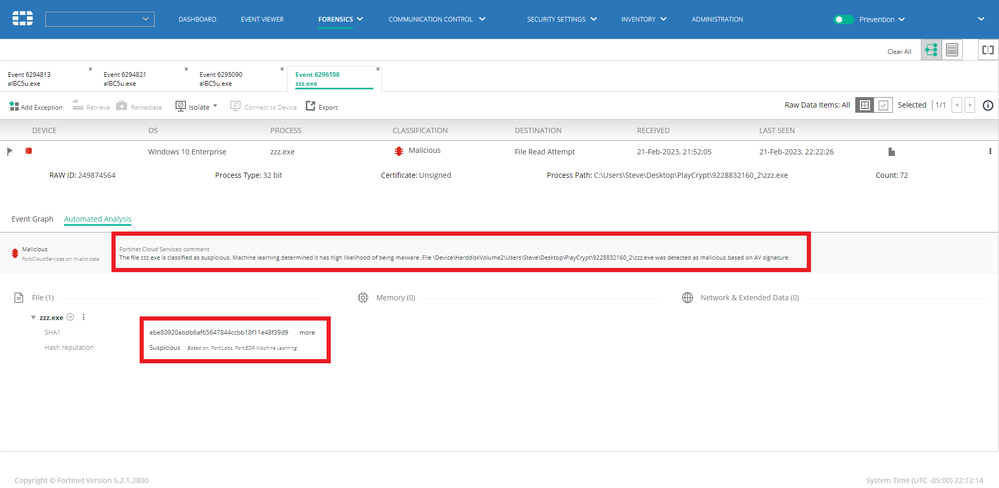Go to previous raw data item
Image resolution: width=999 pixels, height=488 pixels.
tap(956, 105)
